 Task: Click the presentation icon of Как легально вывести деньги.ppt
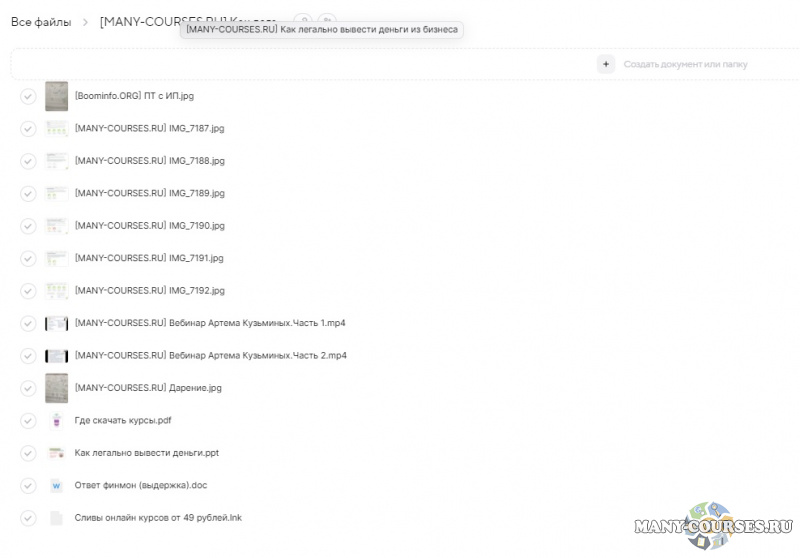pos(56,453)
